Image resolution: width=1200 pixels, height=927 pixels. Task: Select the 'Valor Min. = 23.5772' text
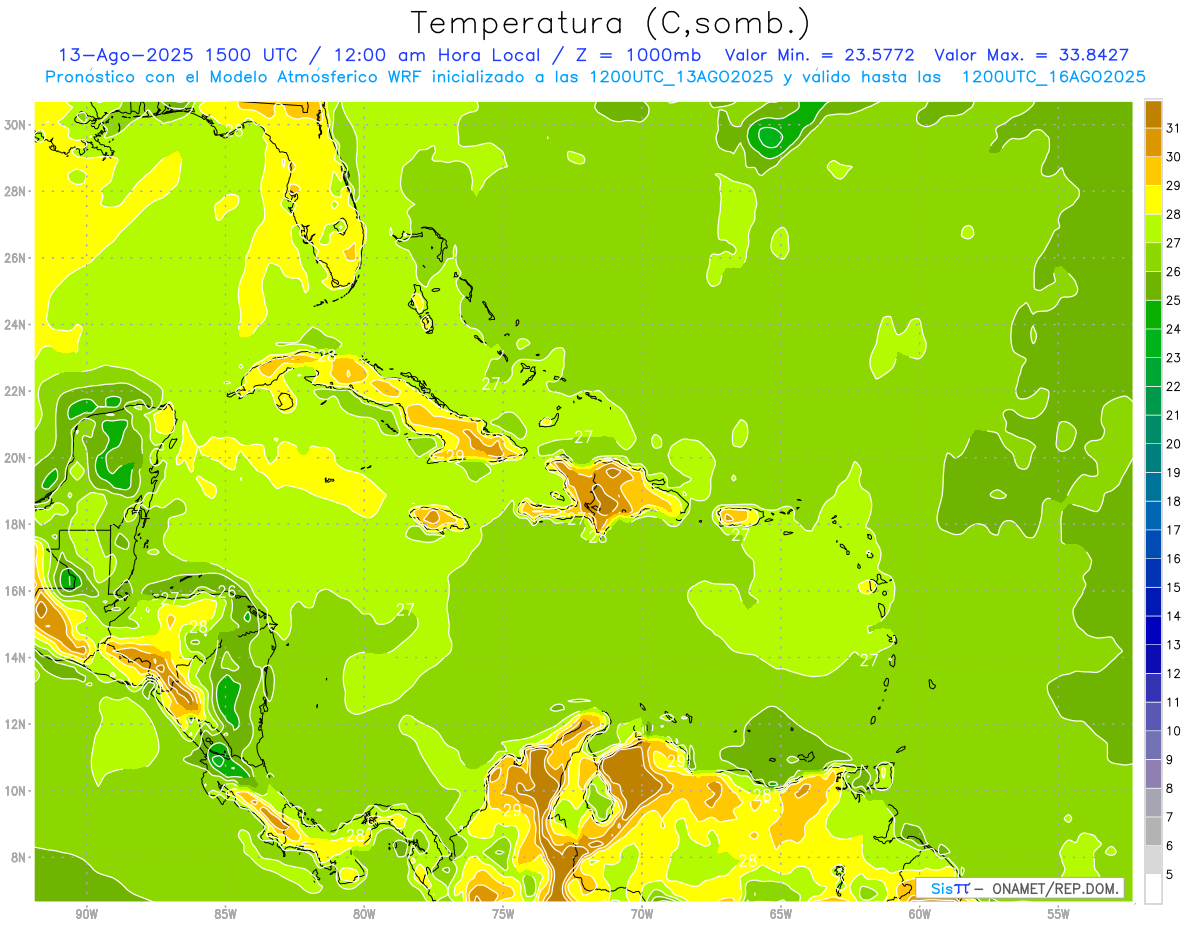tap(820, 54)
